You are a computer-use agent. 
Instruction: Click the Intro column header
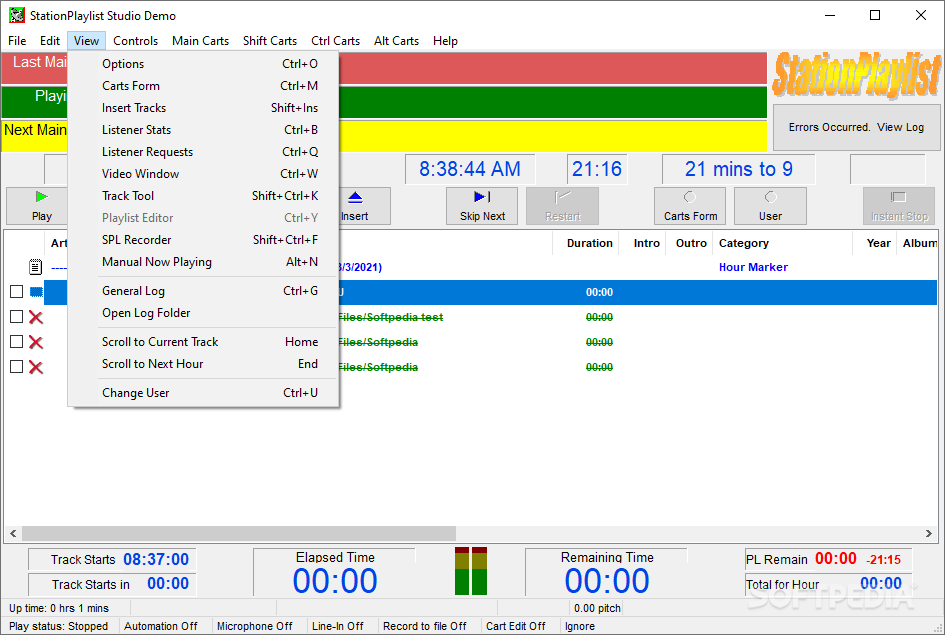(x=642, y=243)
